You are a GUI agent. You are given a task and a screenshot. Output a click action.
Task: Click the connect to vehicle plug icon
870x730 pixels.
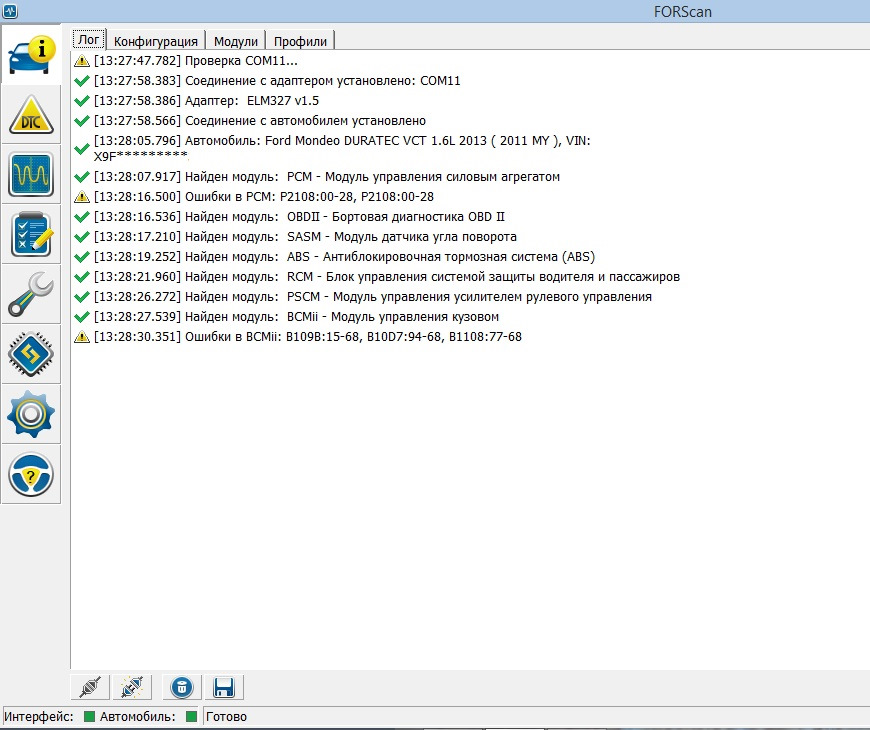90,687
